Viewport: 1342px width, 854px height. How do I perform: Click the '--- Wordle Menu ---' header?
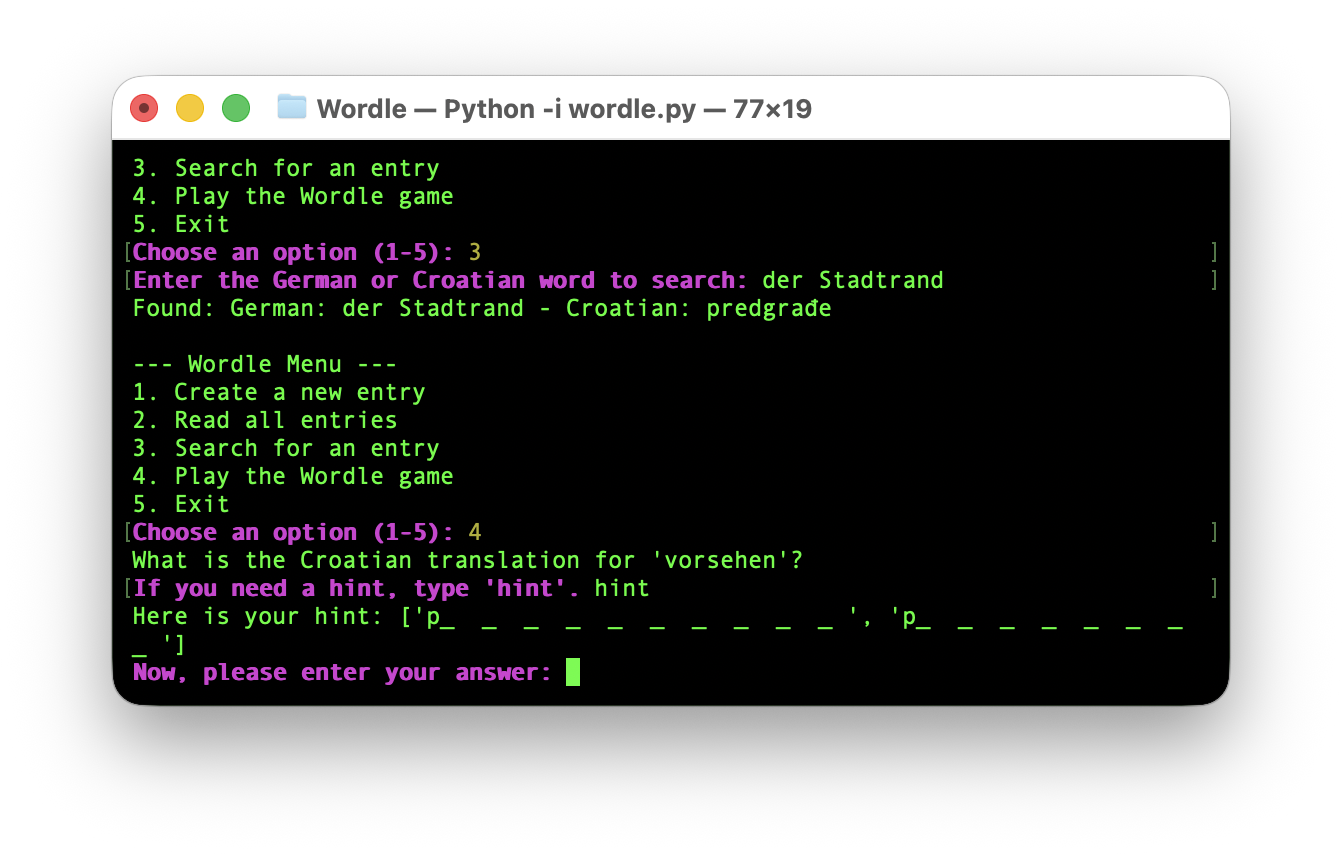point(265,364)
